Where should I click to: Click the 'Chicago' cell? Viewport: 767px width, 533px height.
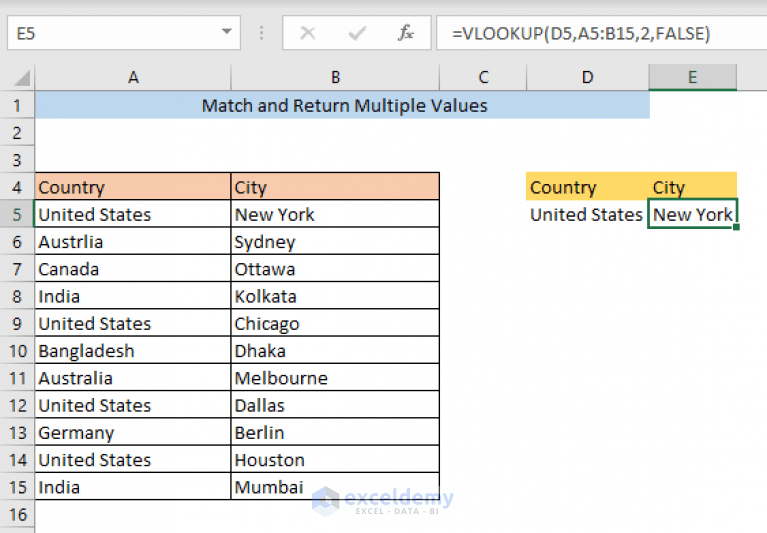click(x=335, y=323)
